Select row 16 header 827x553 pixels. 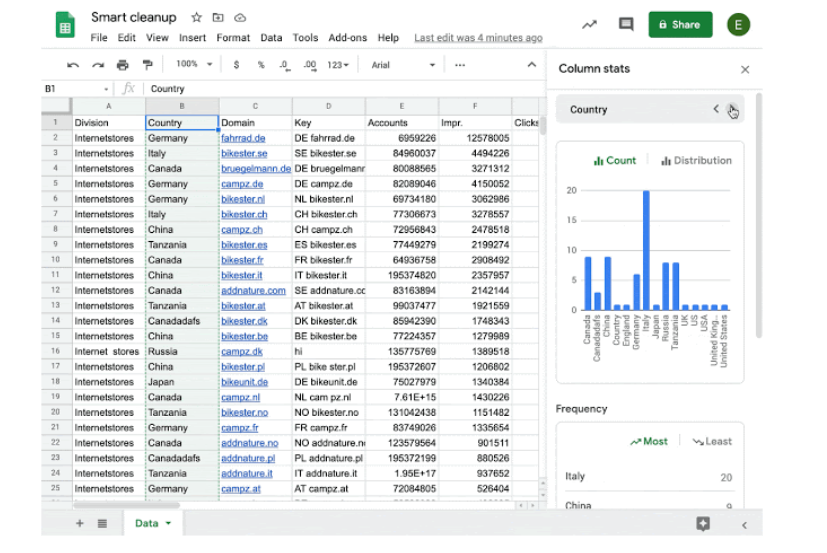(55, 351)
